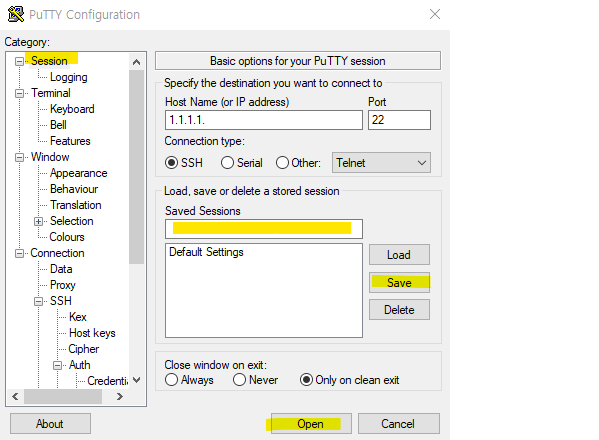Click category tree scroll up arrow
This screenshot has width=599, height=440.
pyautogui.click(x=136, y=62)
